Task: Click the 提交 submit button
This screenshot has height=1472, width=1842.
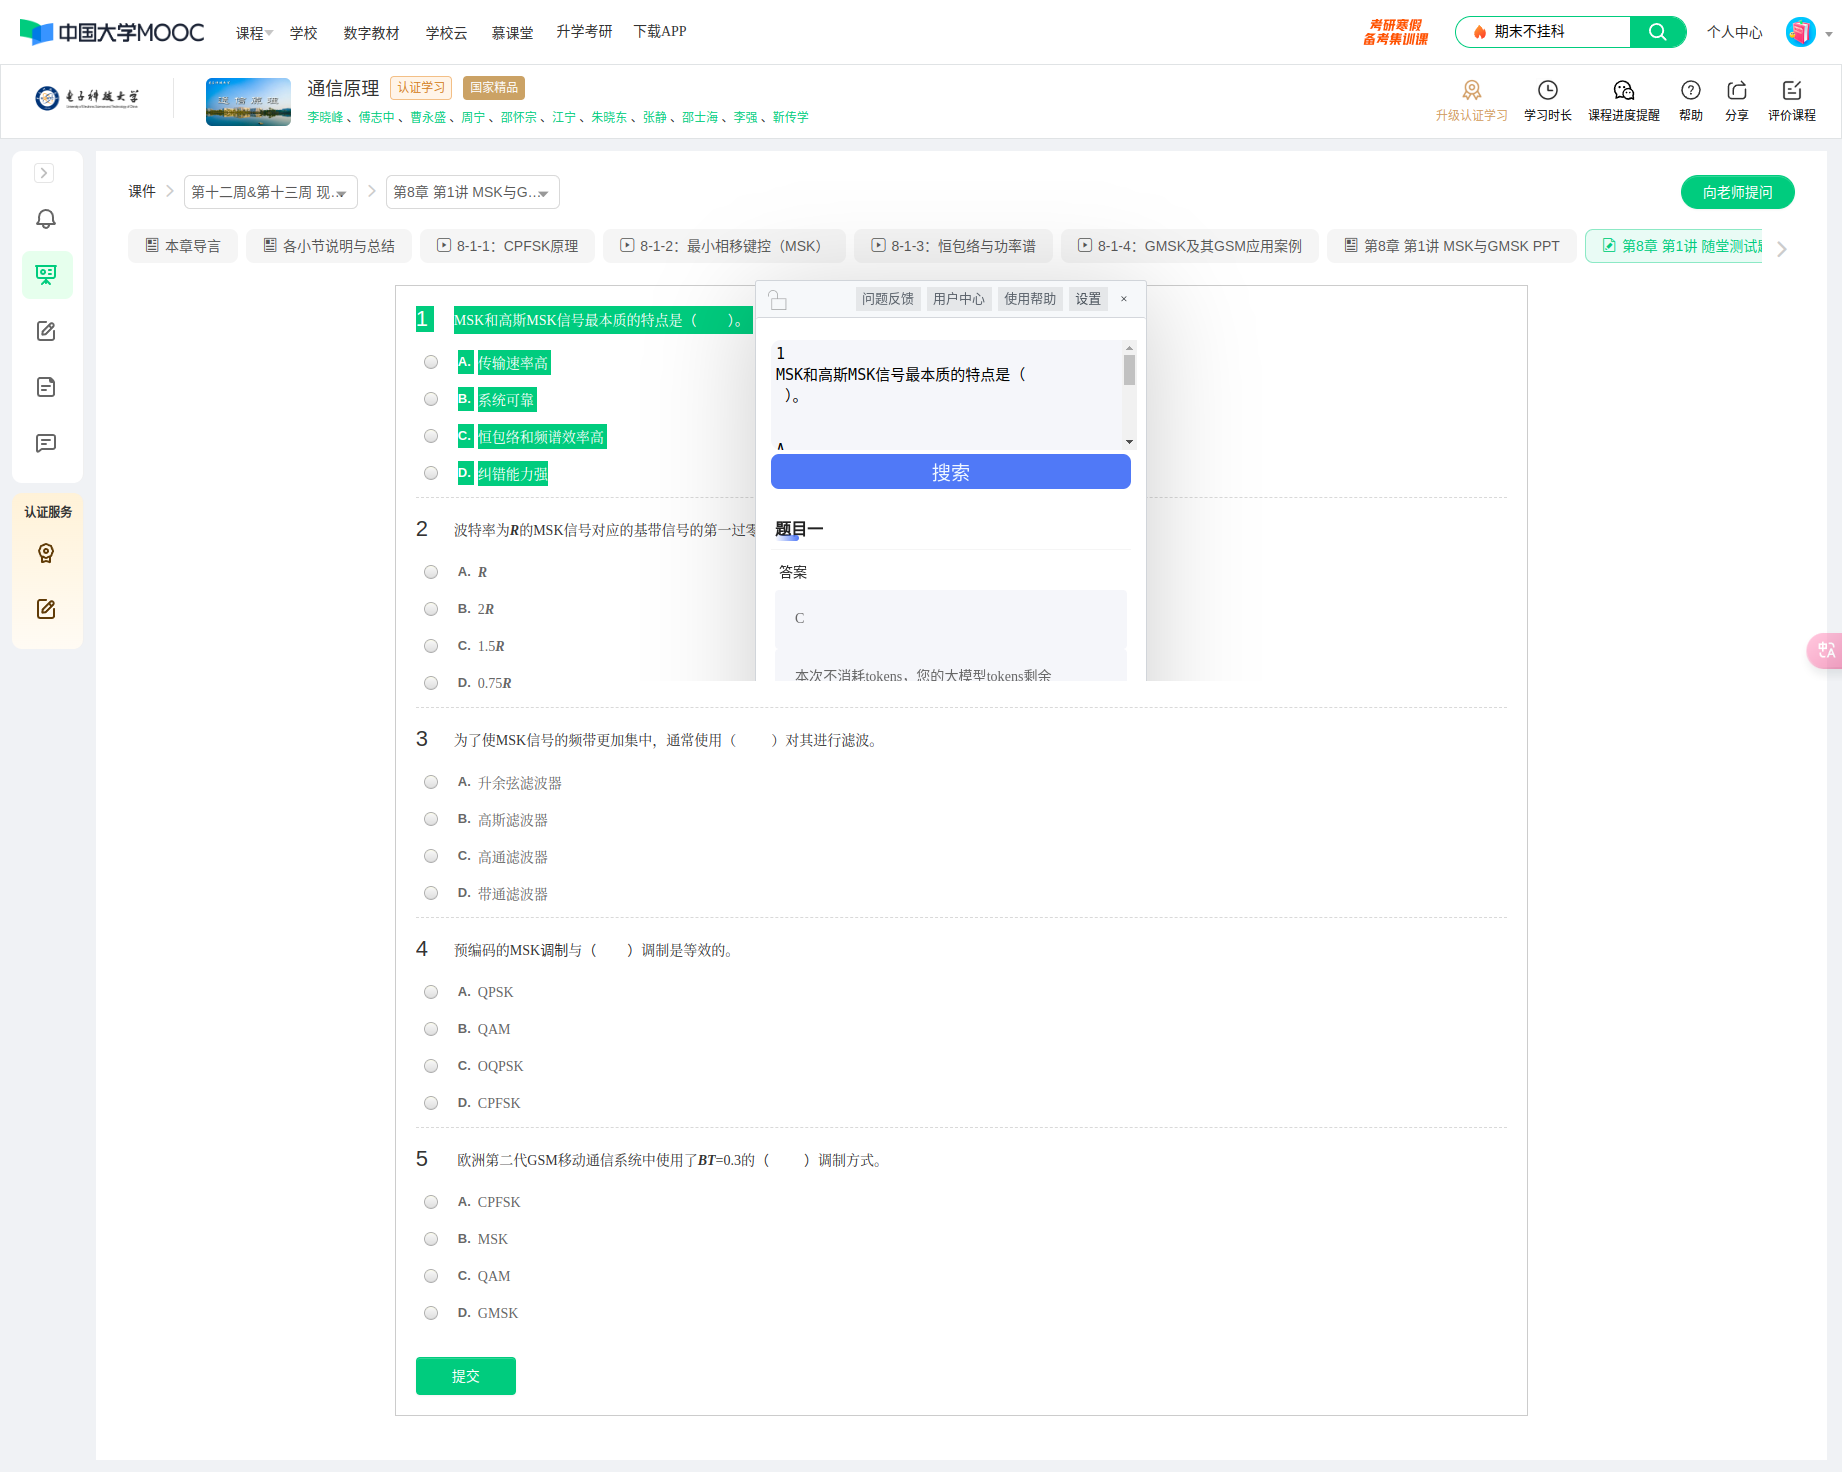Action: [465, 1376]
